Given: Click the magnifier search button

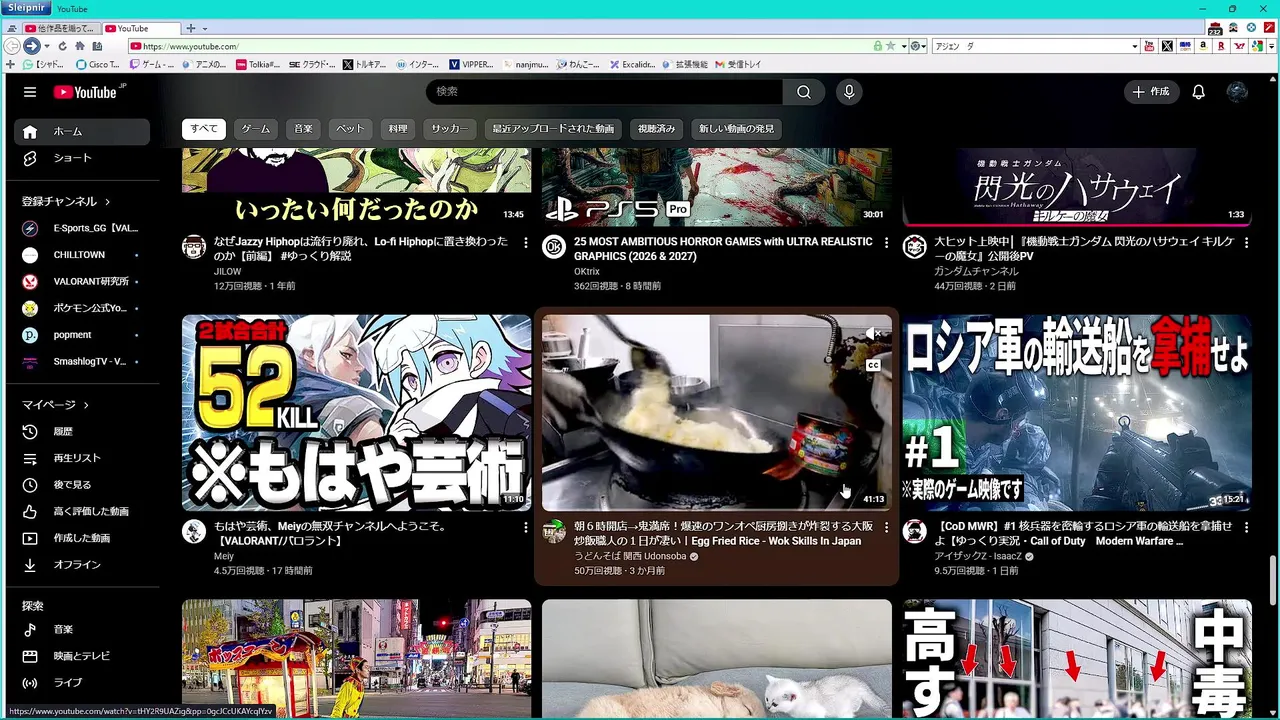Looking at the screenshot, I should (804, 92).
